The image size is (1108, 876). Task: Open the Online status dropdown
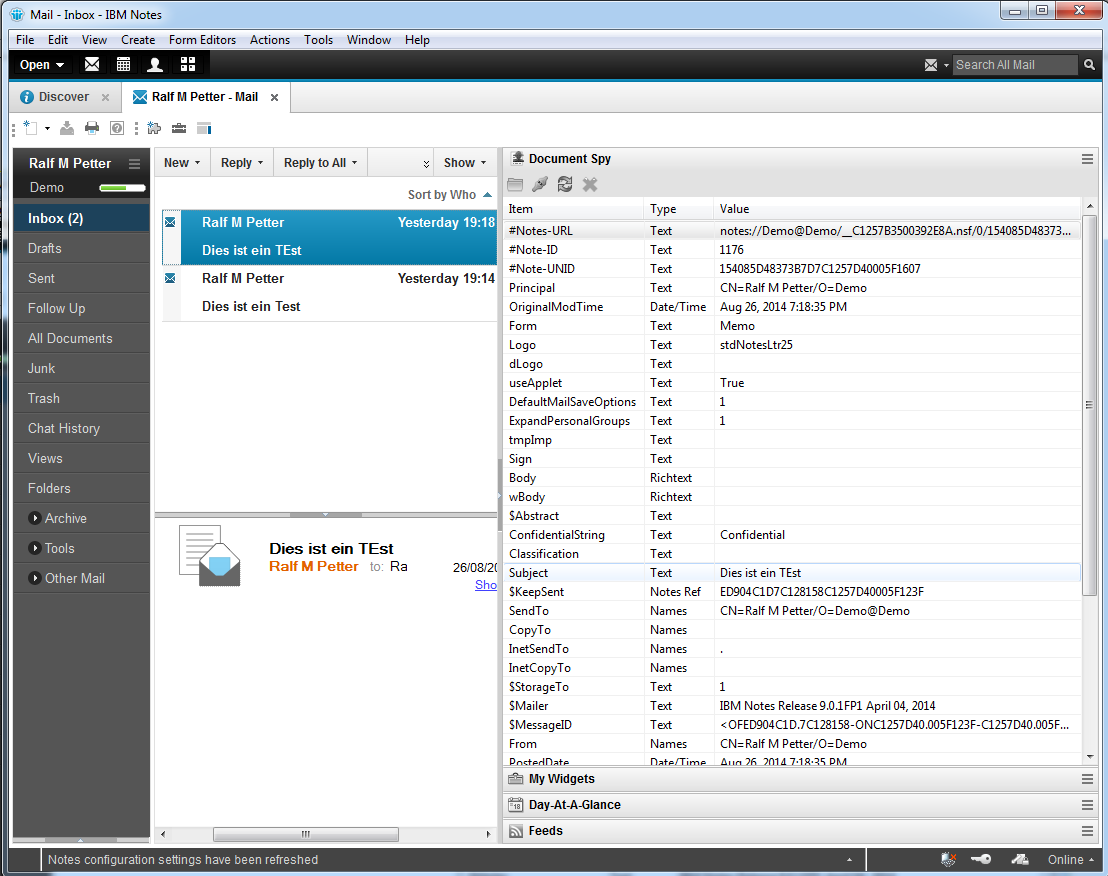coord(1073,860)
